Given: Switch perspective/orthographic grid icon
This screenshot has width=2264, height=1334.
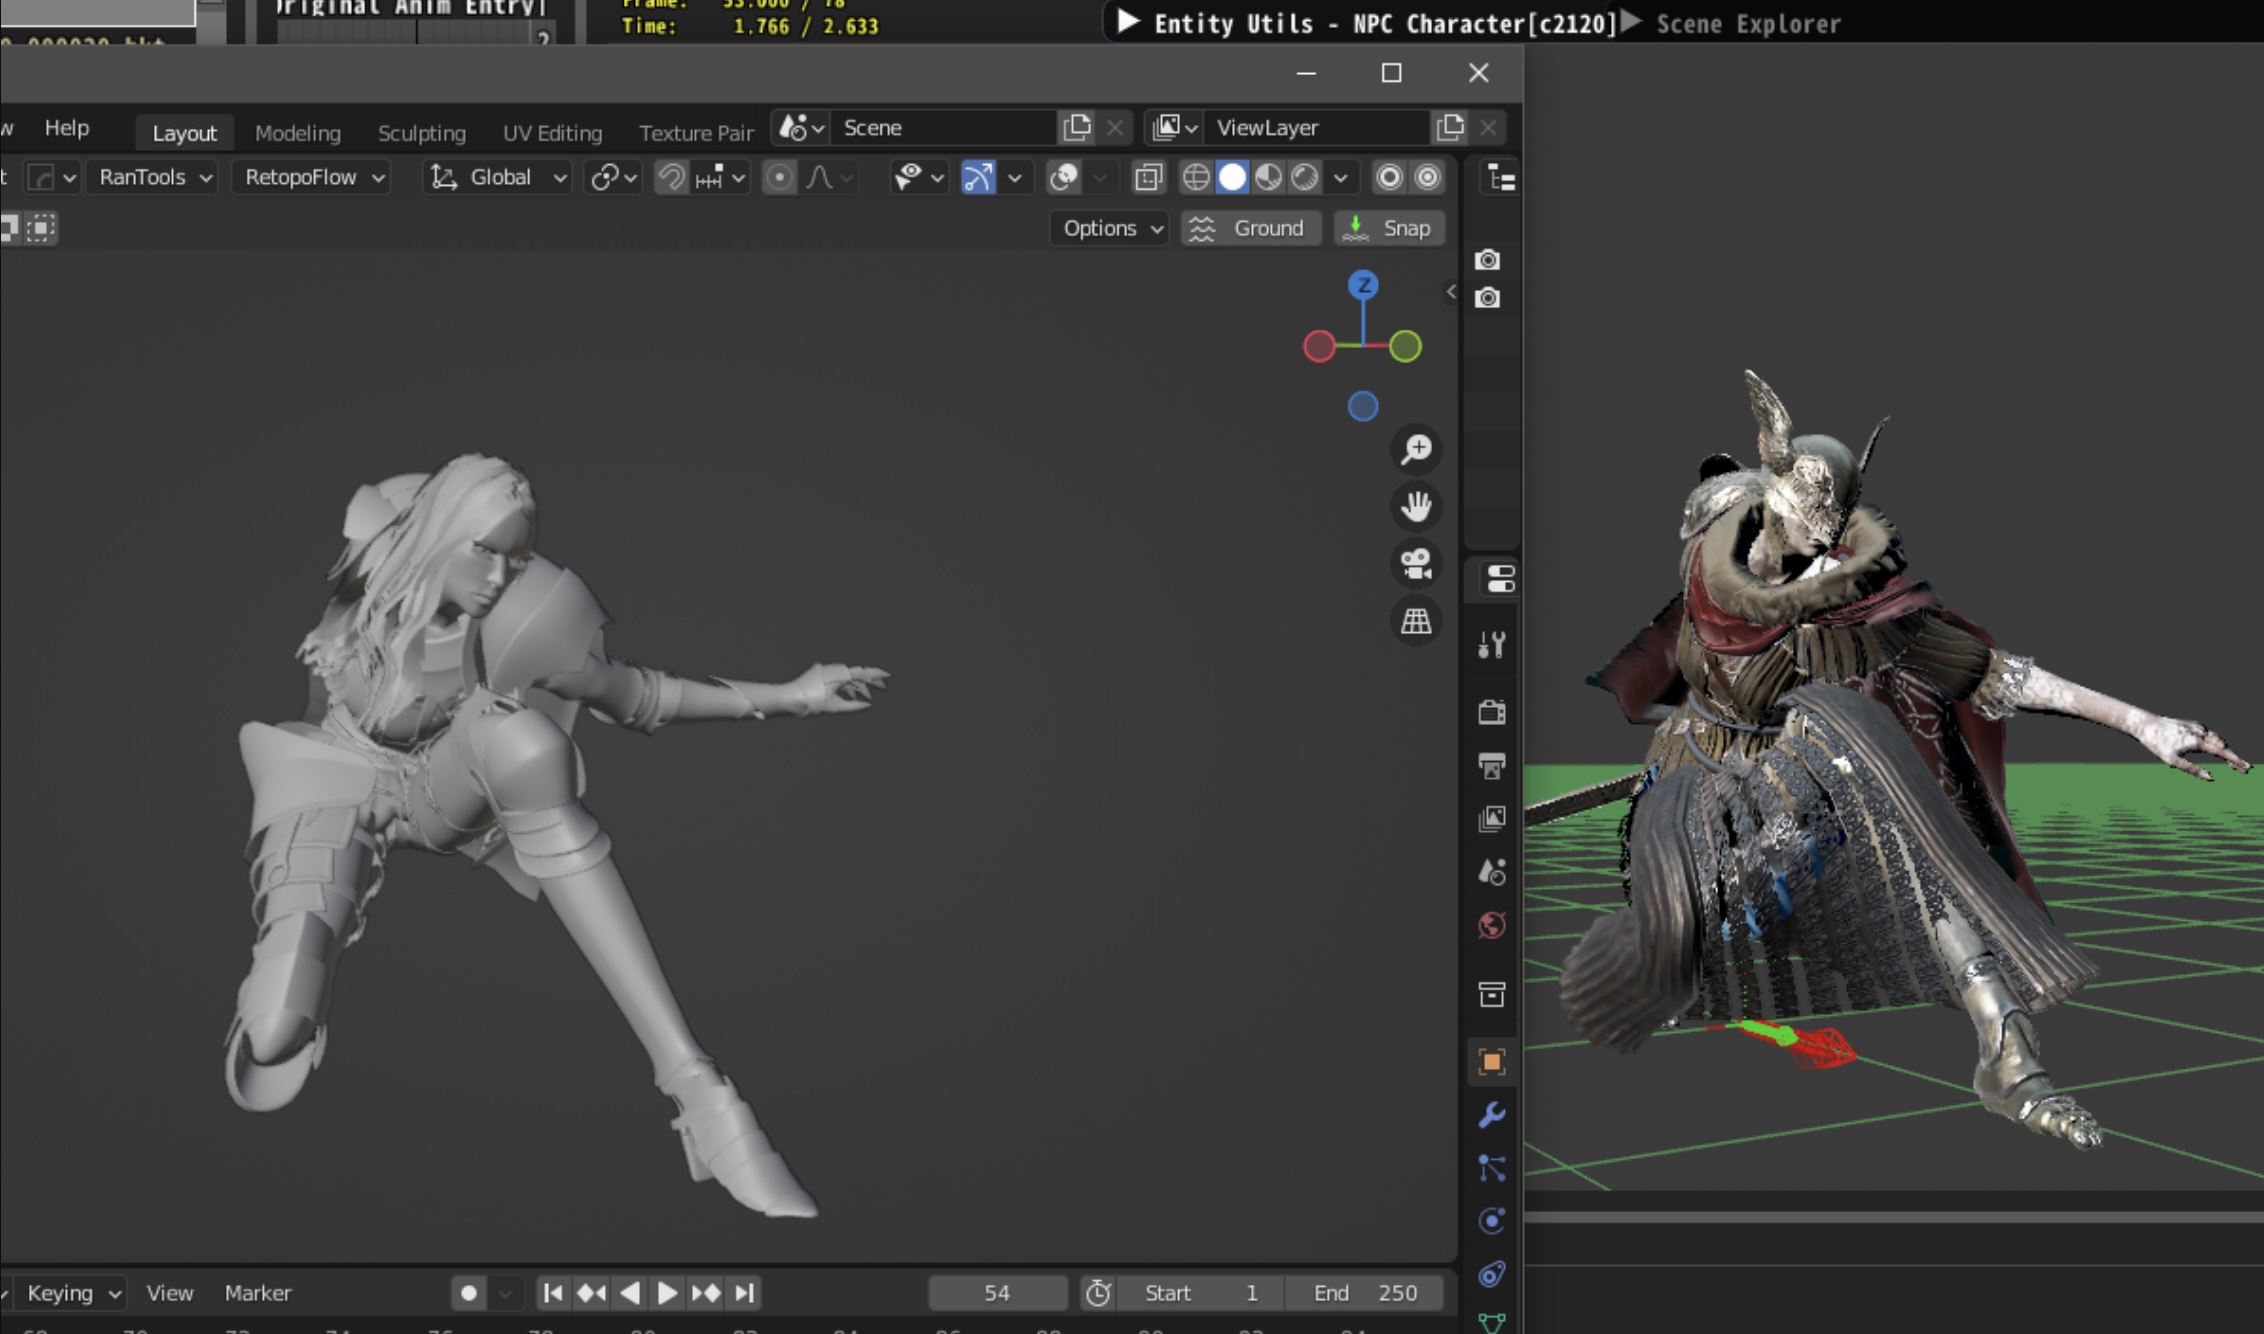Looking at the screenshot, I should pyautogui.click(x=1416, y=621).
